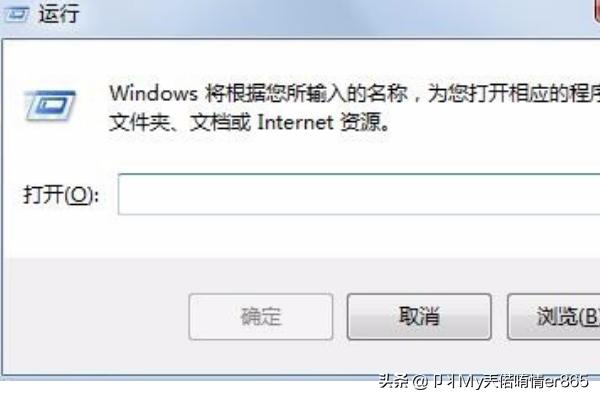
Task: Click the 打开(O): label text
Action: pos(61,195)
